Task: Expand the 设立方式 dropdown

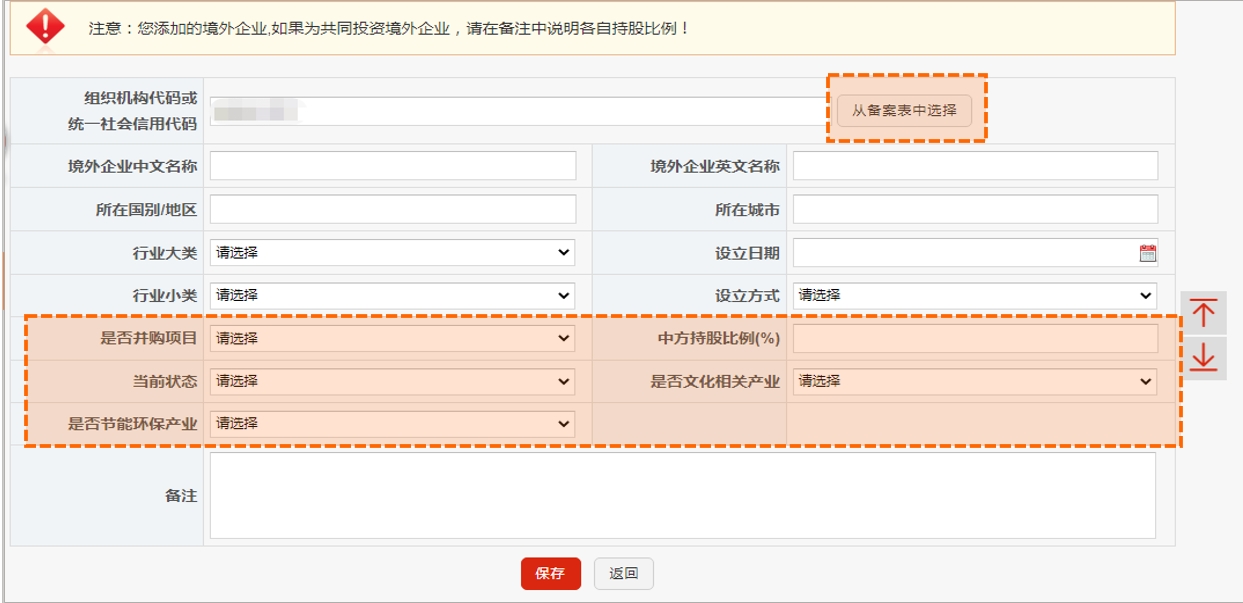Action: point(975,296)
